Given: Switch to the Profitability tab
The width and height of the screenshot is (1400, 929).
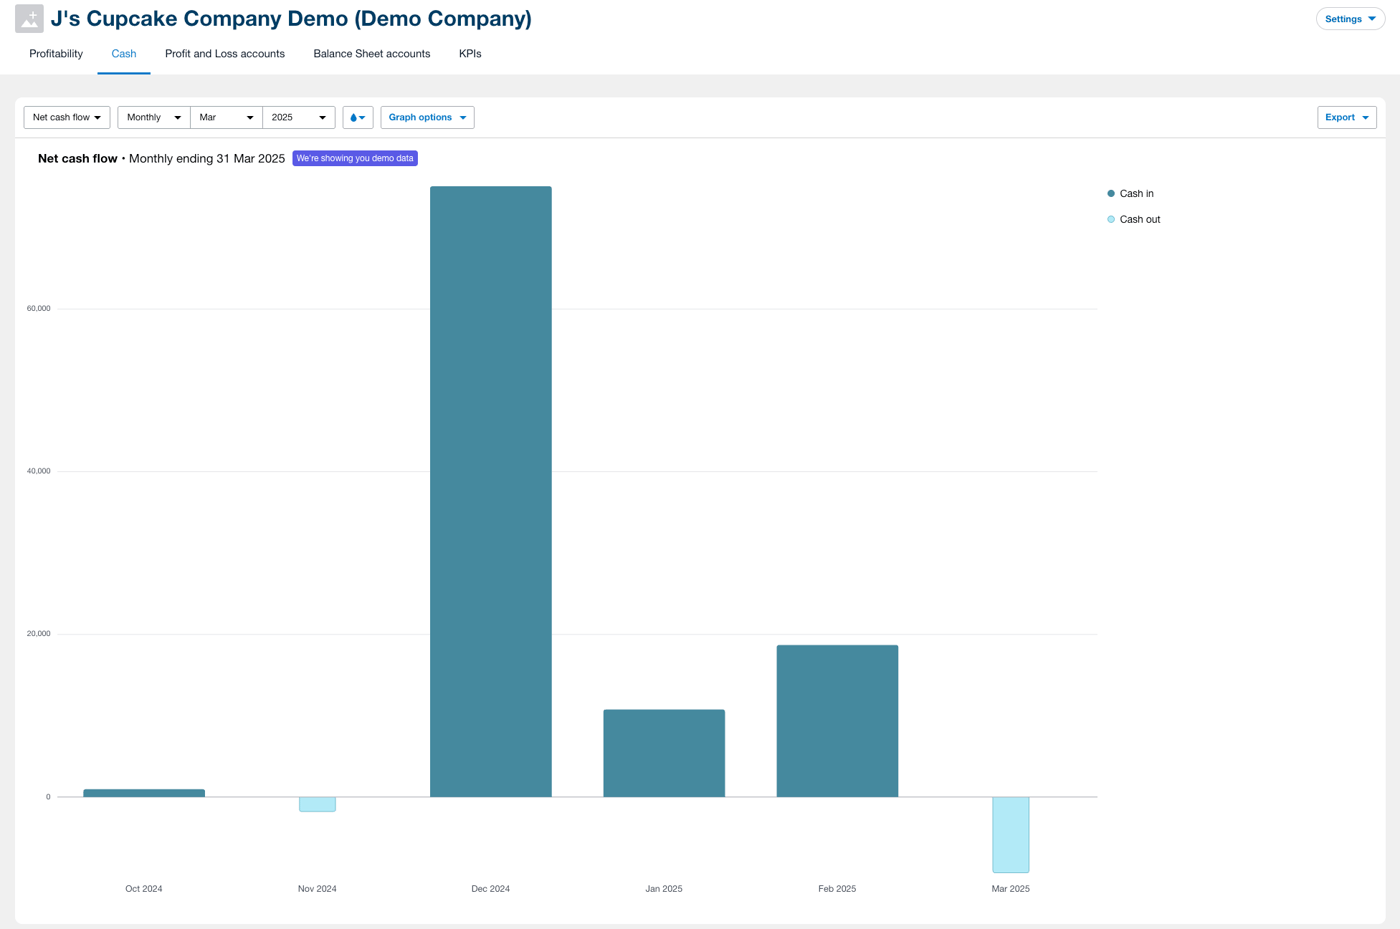Looking at the screenshot, I should 55,54.
